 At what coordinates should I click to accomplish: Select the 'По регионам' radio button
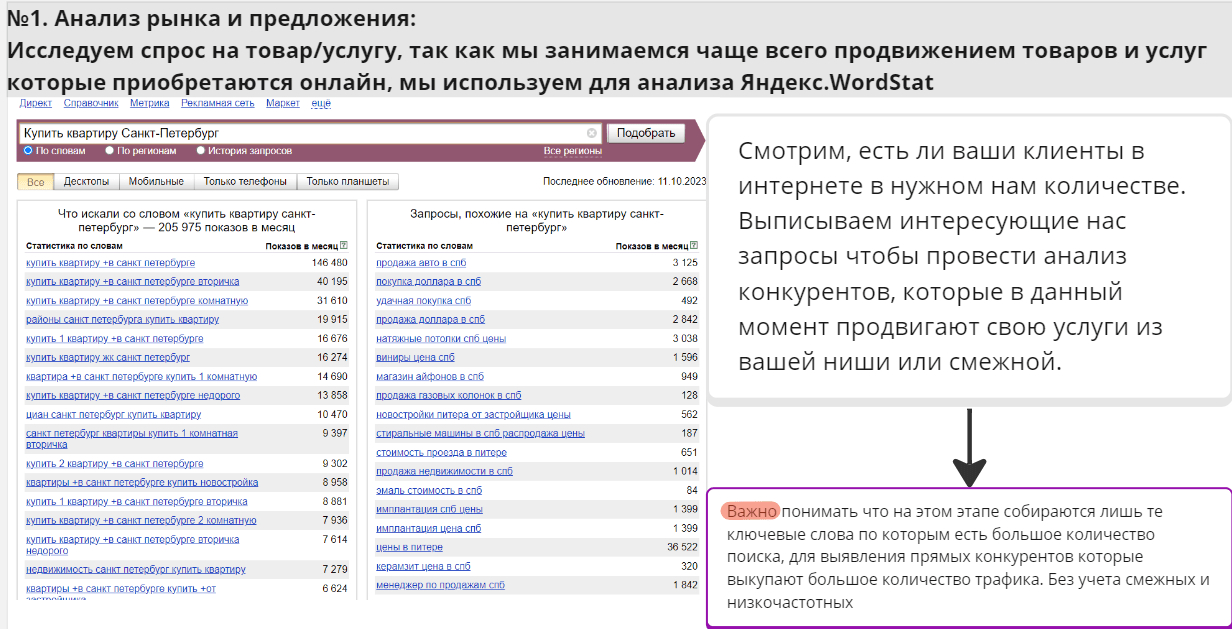pyautogui.click(x=110, y=151)
